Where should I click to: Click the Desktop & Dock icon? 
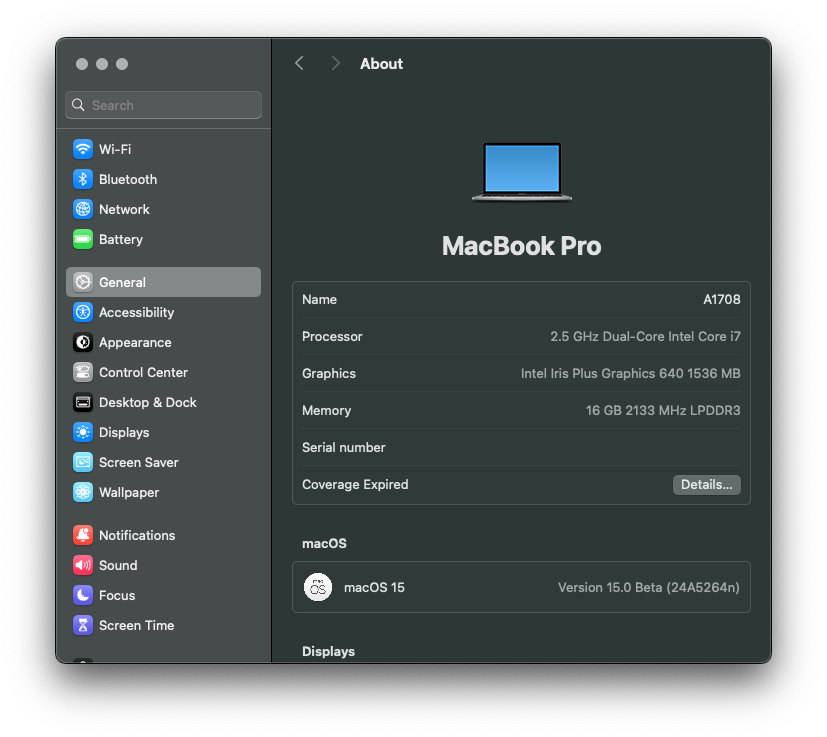click(x=83, y=403)
